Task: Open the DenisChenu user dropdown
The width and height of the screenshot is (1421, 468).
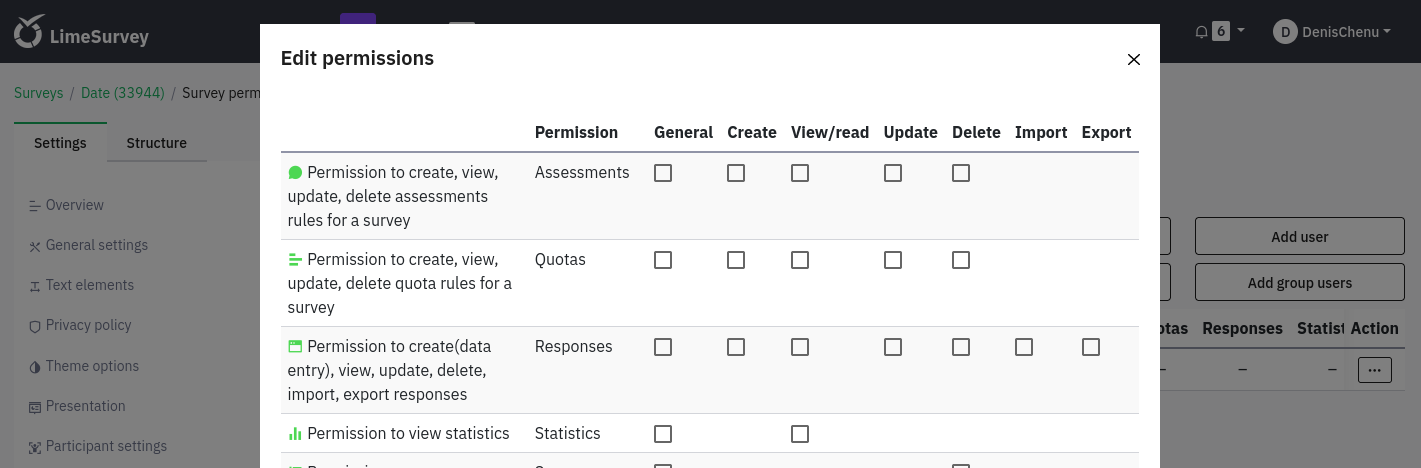Action: (x=1331, y=32)
